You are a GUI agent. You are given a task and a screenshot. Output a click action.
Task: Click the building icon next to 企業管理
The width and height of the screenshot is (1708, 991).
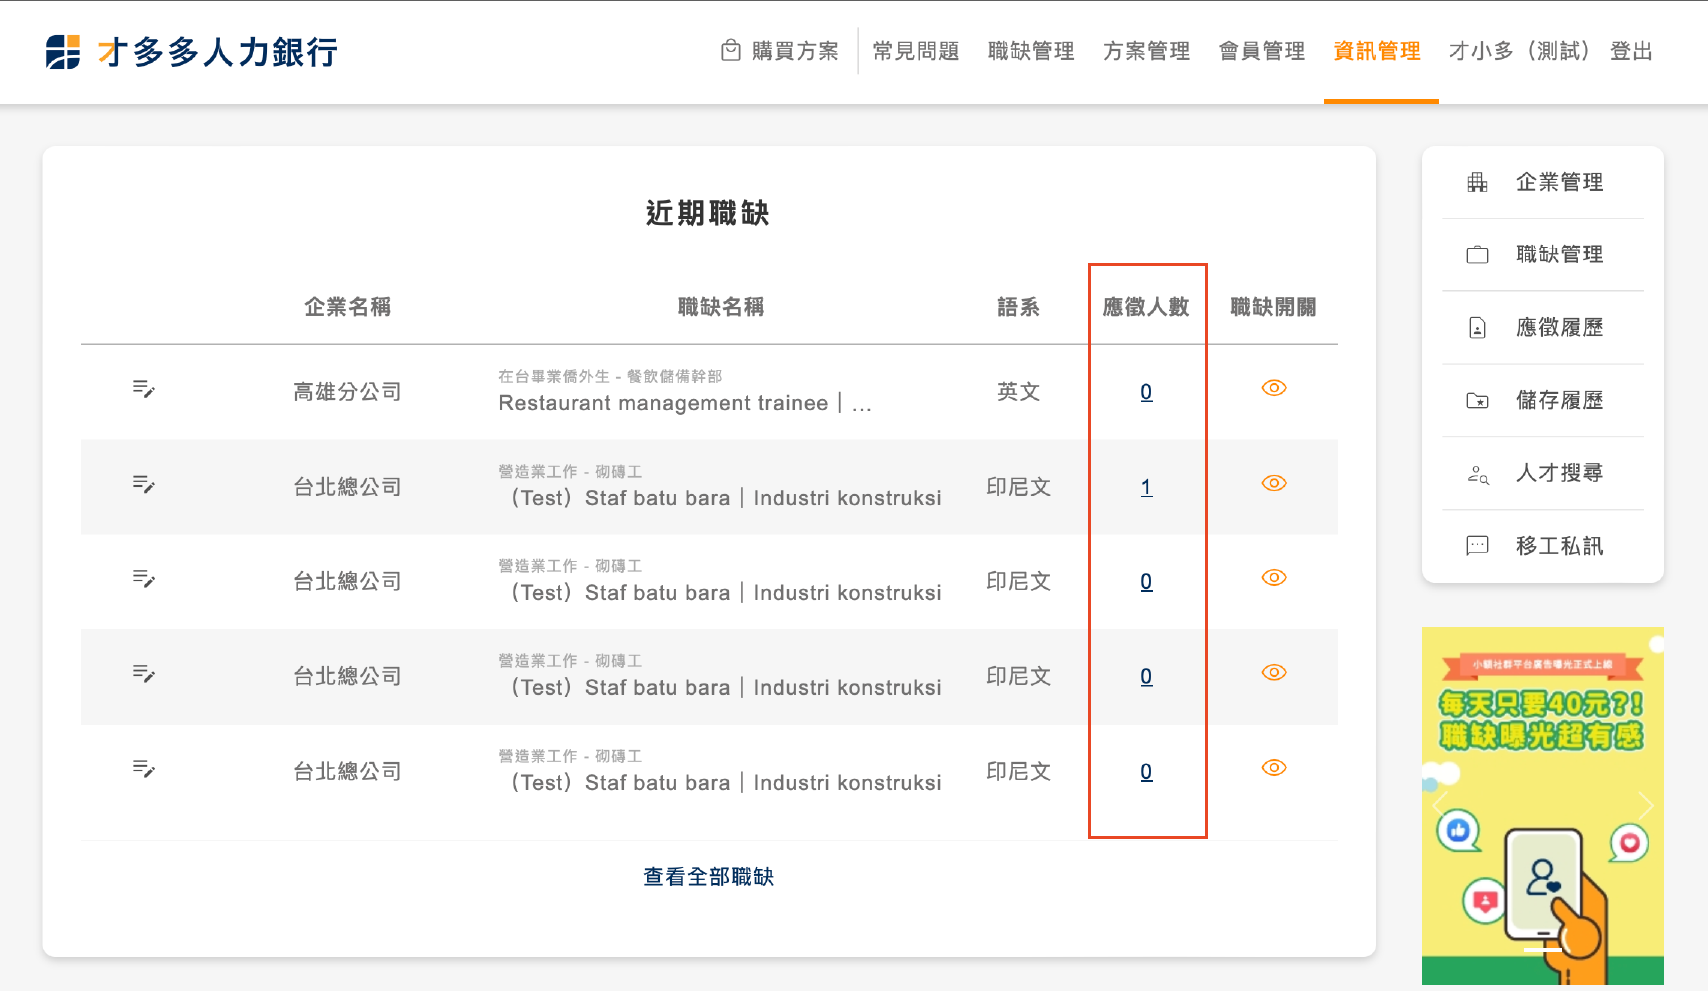(1477, 182)
